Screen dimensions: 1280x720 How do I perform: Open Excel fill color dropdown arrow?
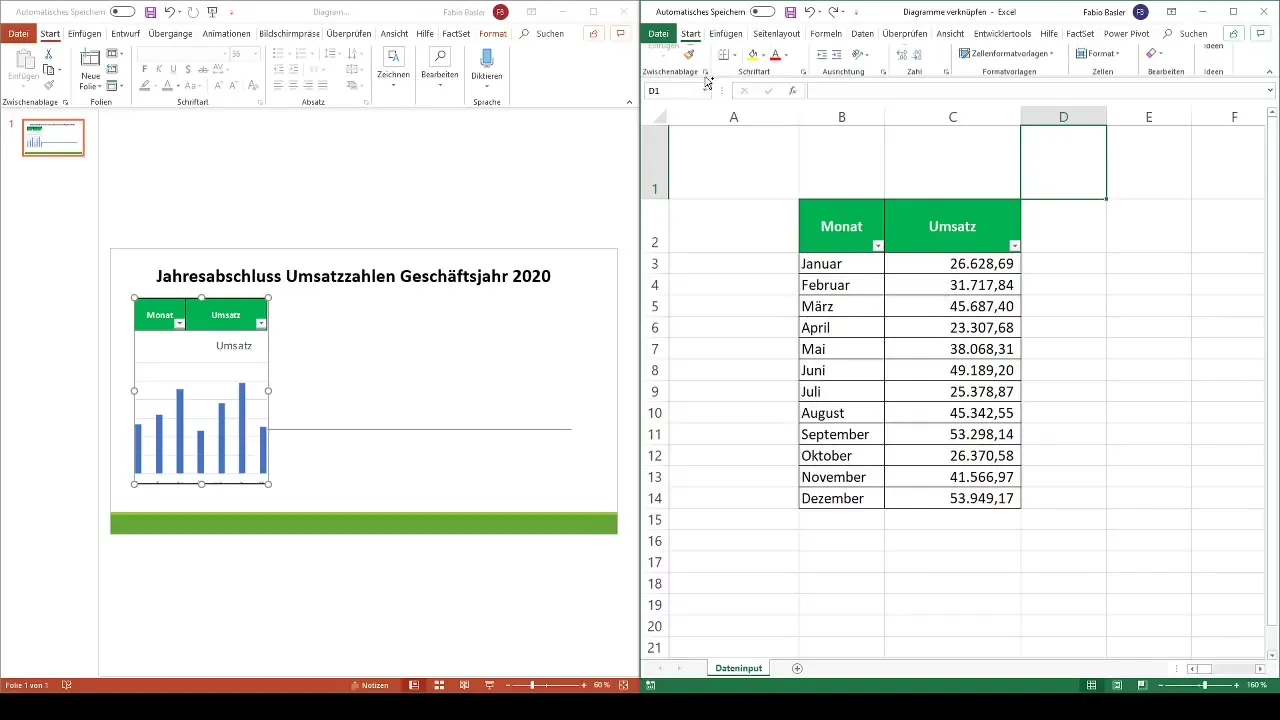763,55
